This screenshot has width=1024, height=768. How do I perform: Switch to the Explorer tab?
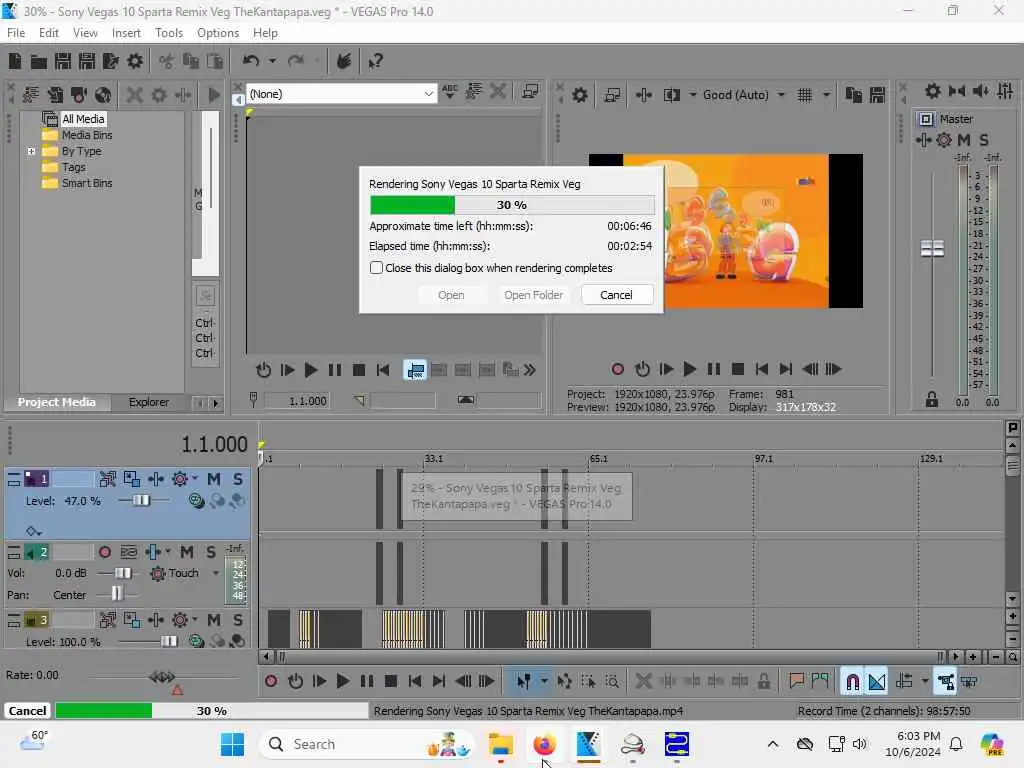tap(148, 402)
